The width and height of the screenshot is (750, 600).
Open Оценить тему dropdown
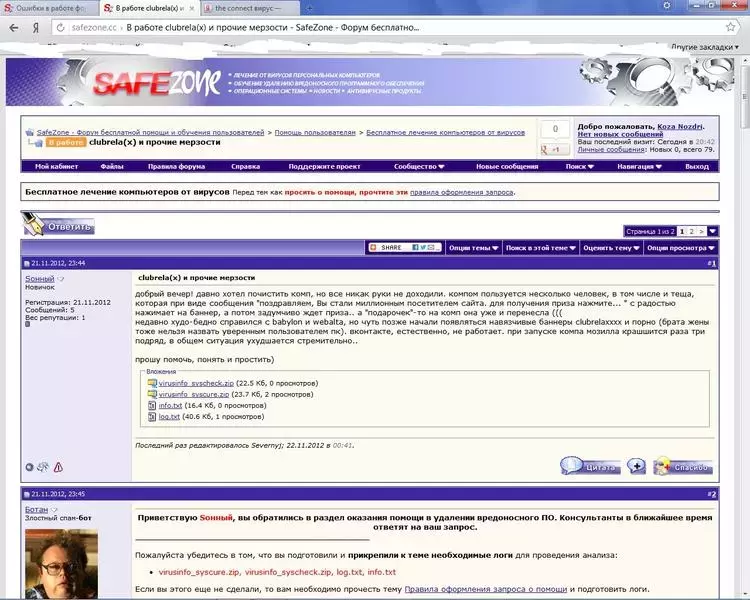pos(611,248)
